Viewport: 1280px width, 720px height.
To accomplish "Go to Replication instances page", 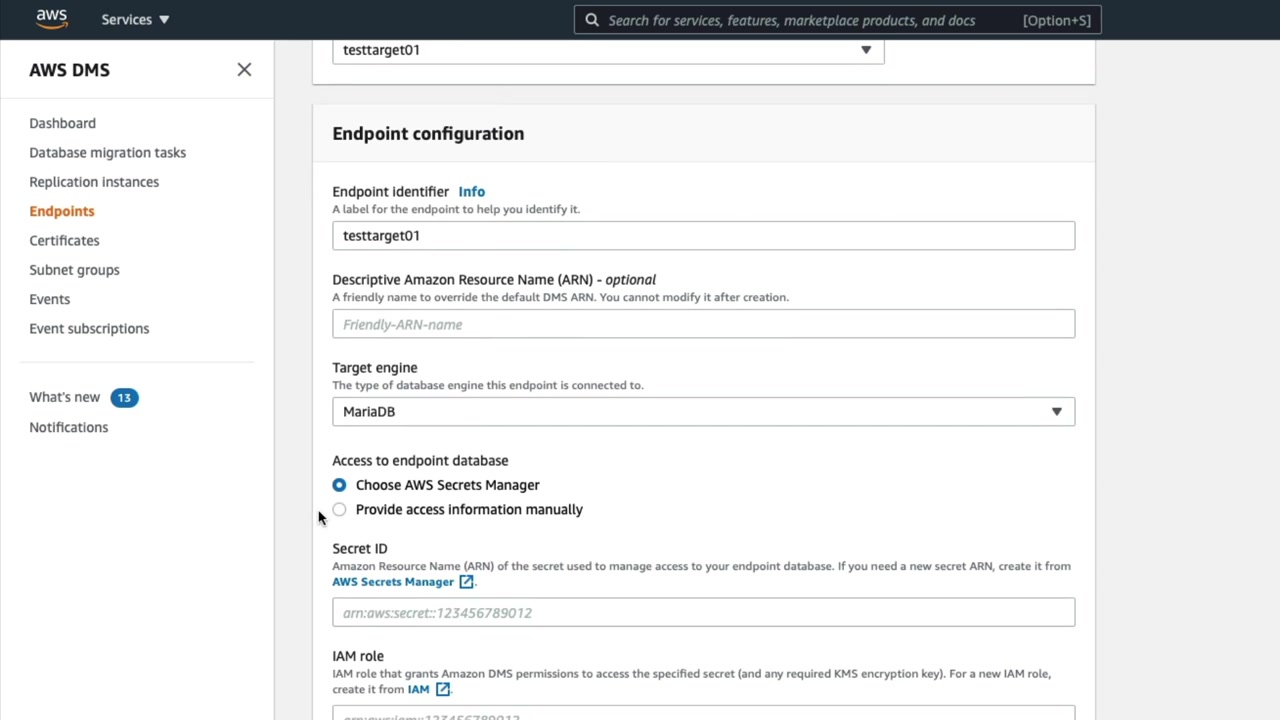I will [94, 182].
